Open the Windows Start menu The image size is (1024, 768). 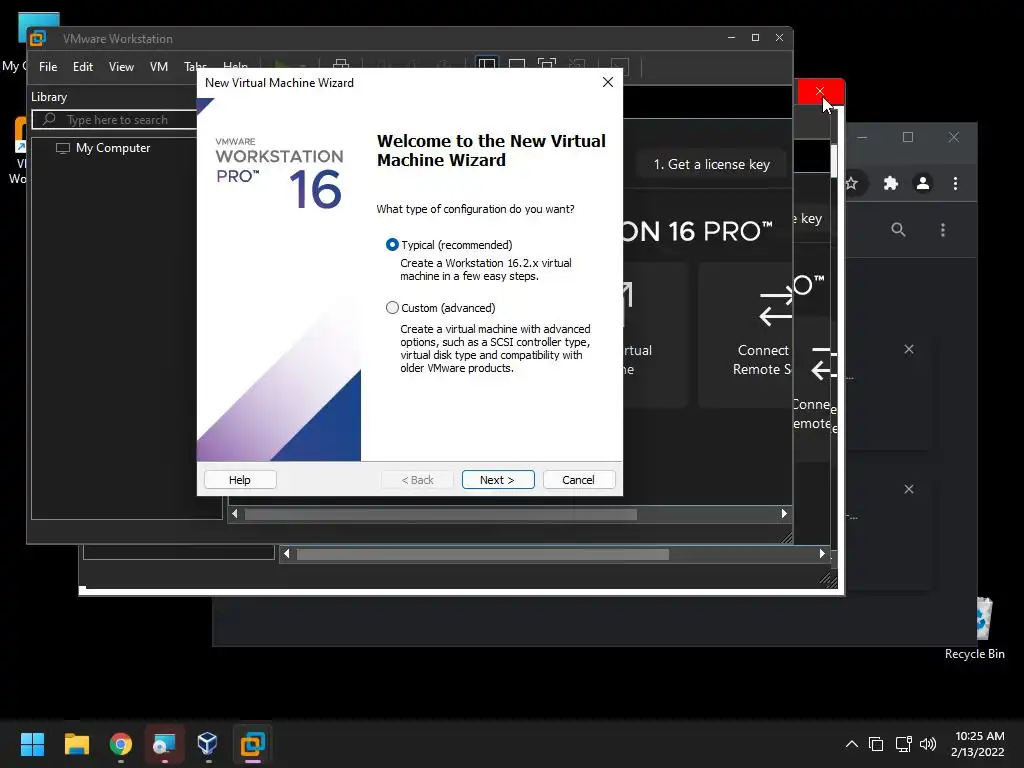[32, 744]
